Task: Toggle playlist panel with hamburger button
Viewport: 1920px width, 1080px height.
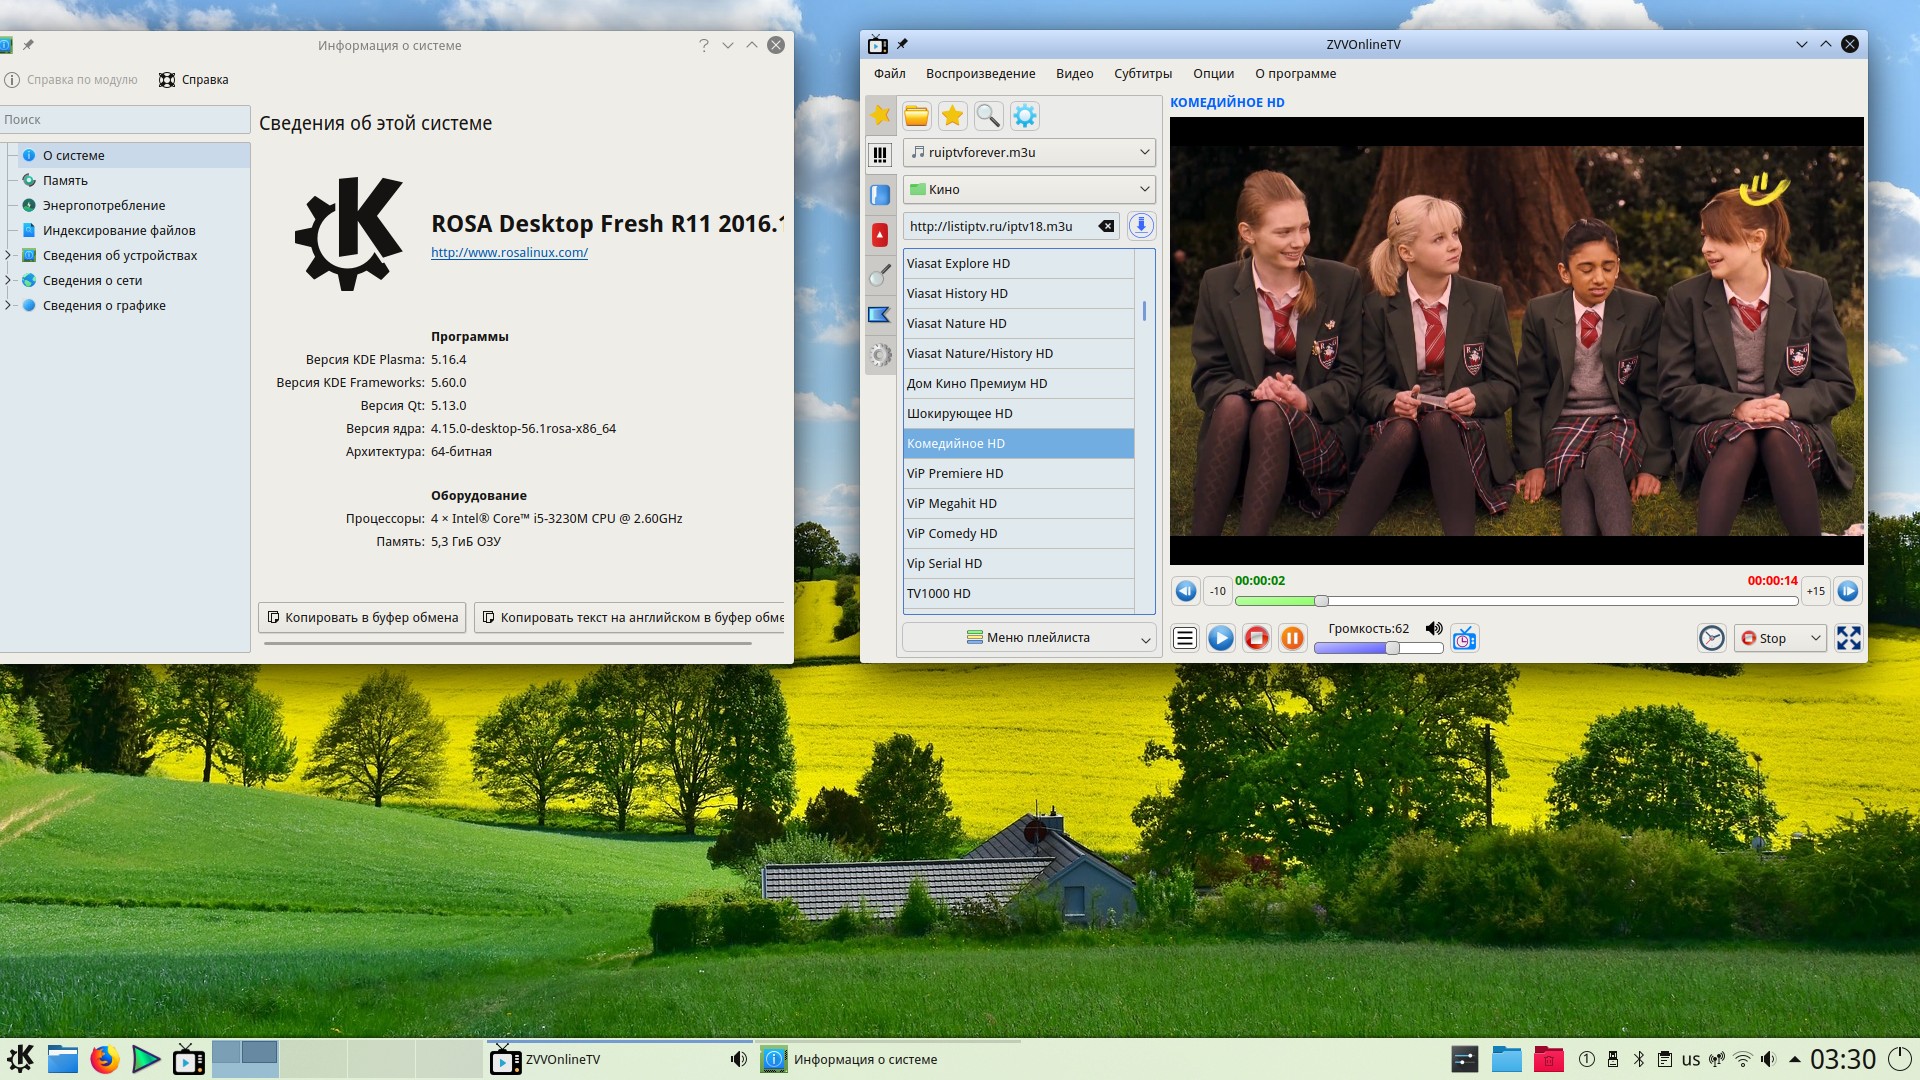Action: [1185, 638]
